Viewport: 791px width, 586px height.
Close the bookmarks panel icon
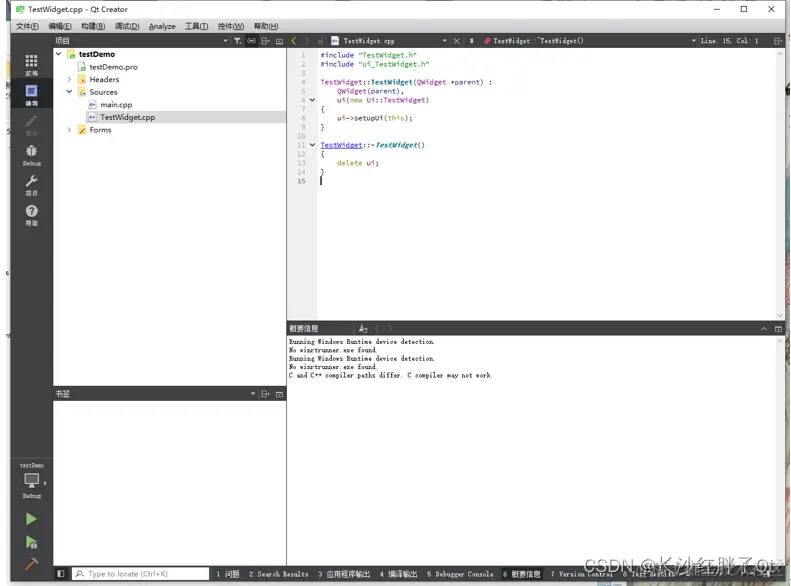279,394
